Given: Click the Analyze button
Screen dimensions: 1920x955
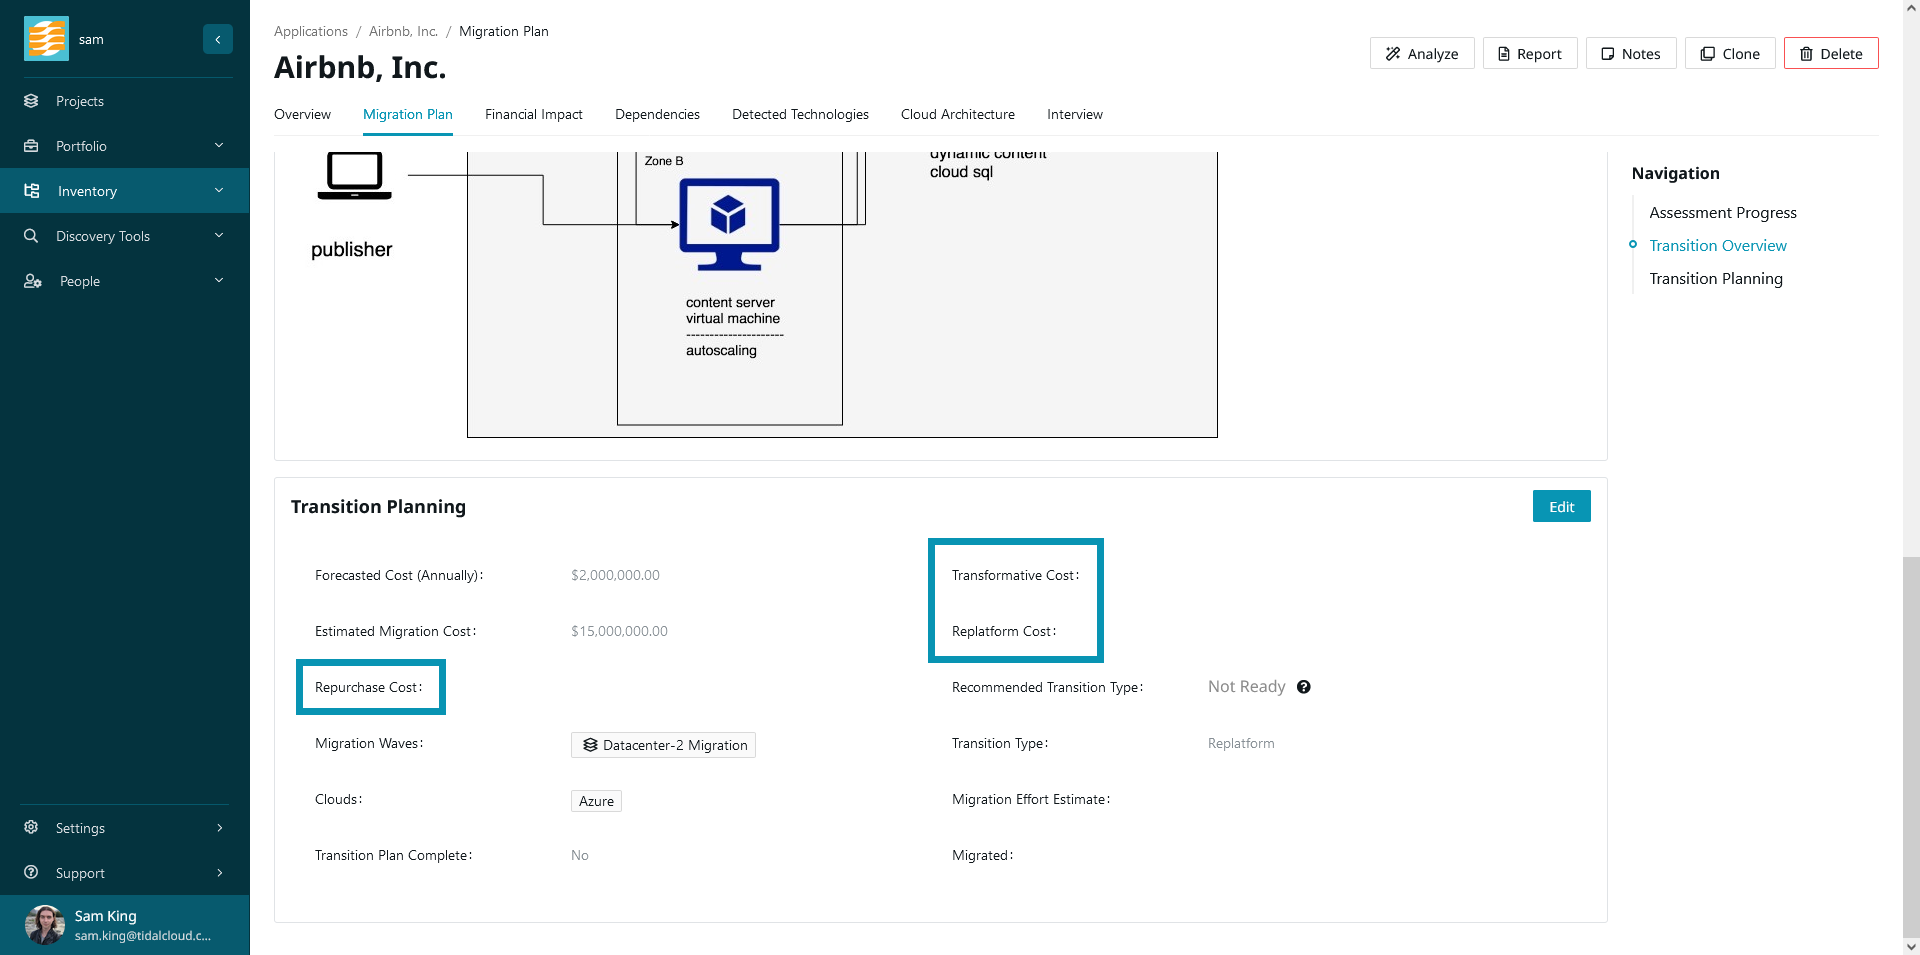Looking at the screenshot, I should point(1421,54).
